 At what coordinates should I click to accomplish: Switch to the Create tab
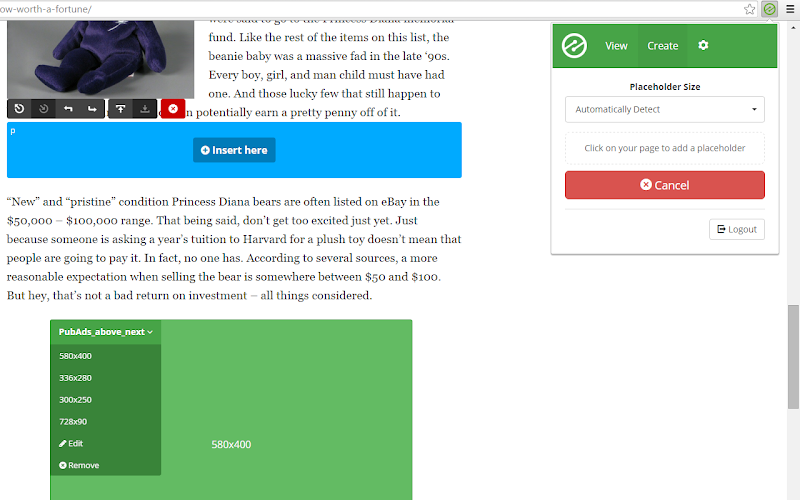pyautogui.click(x=662, y=46)
